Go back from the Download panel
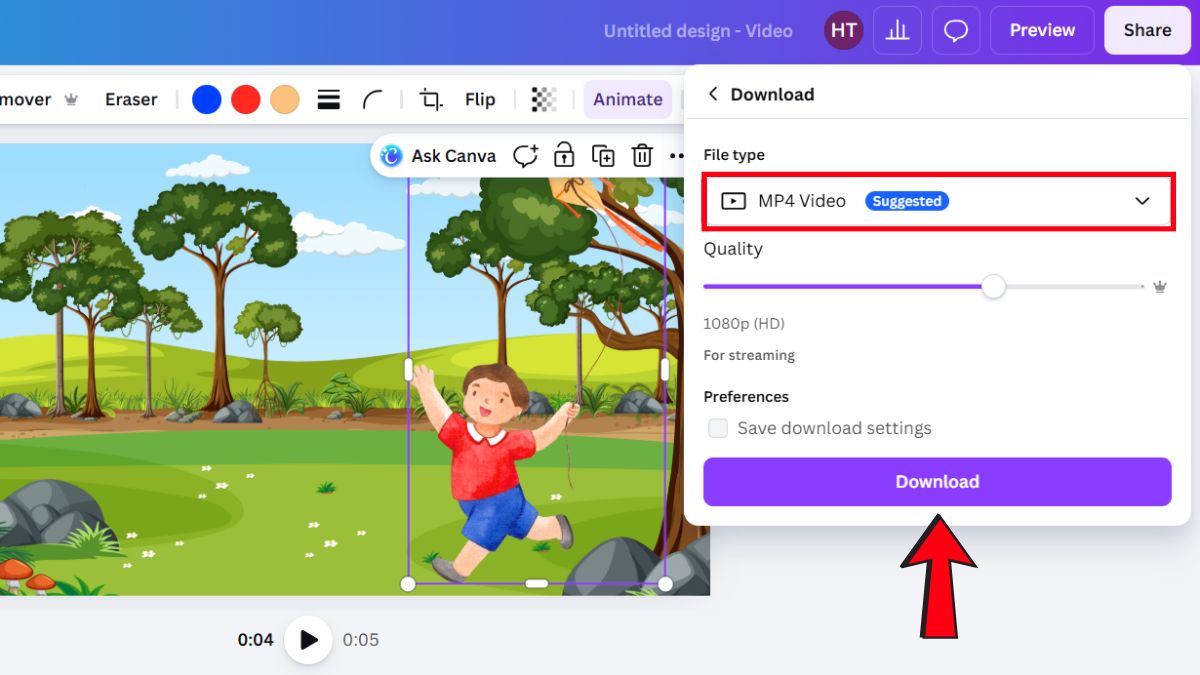The height and width of the screenshot is (675, 1200). pyautogui.click(x=712, y=93)
